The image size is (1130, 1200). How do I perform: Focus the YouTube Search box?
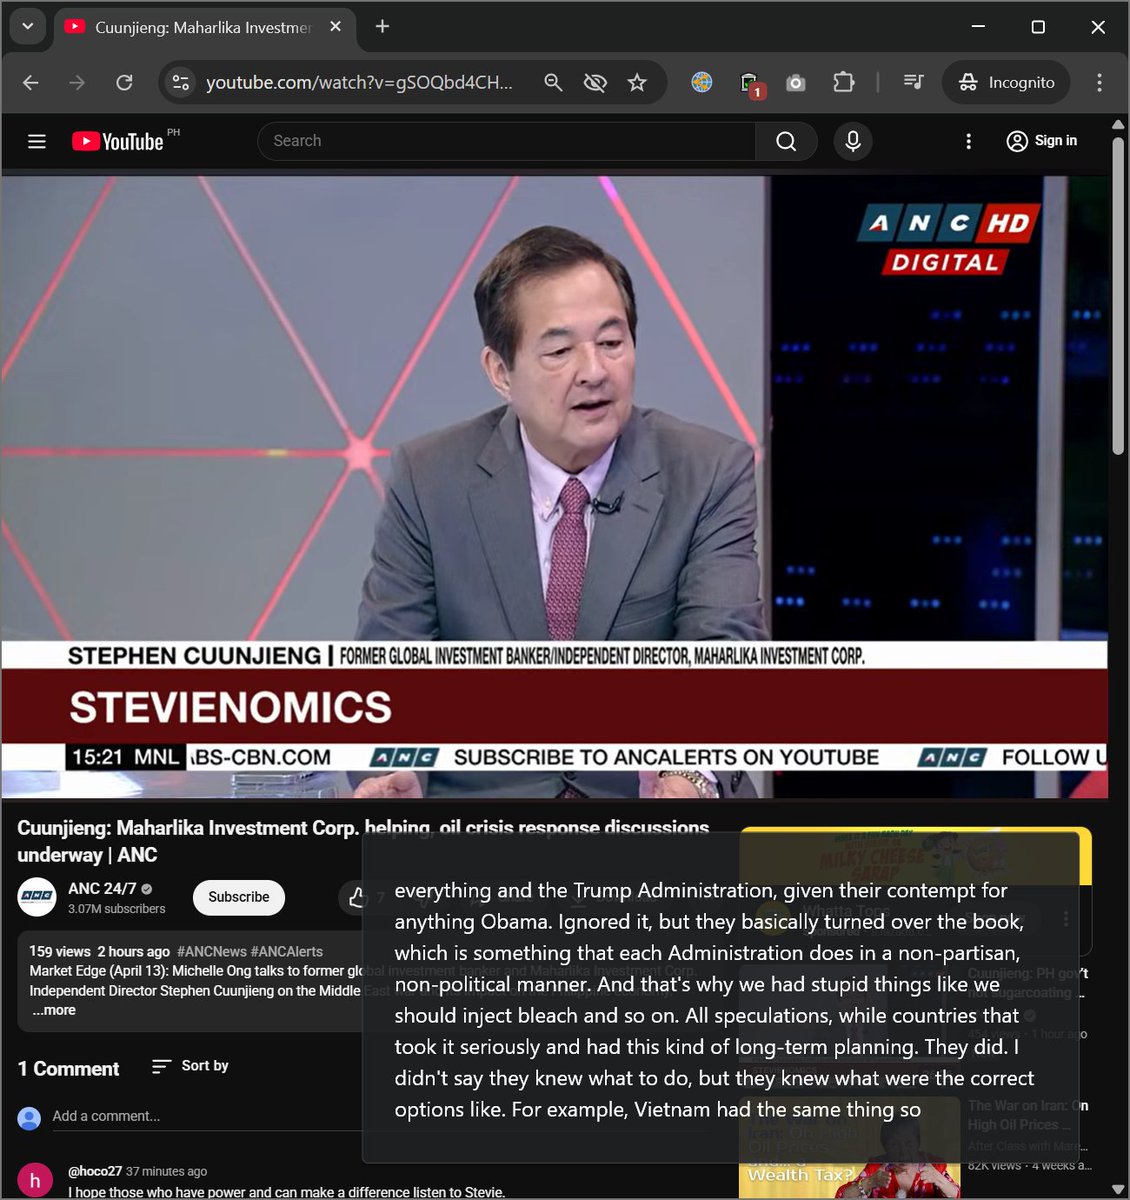[506, 141]
